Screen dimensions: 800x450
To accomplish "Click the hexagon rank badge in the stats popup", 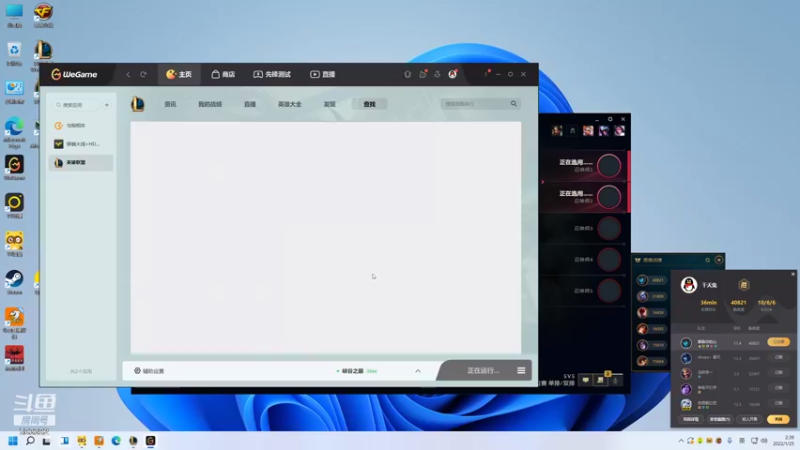I will point(743,285).
